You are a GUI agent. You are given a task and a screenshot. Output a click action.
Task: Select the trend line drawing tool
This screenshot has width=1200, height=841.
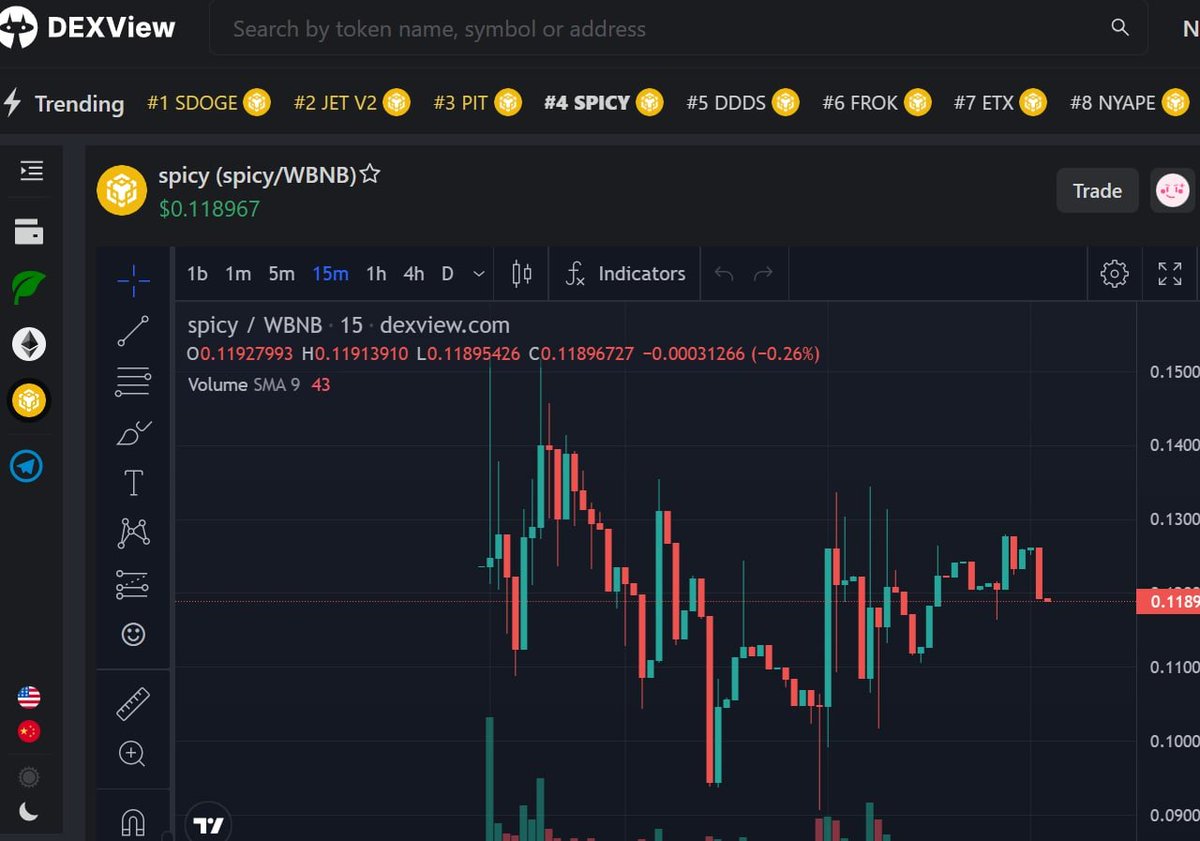(x=133, y=331)
